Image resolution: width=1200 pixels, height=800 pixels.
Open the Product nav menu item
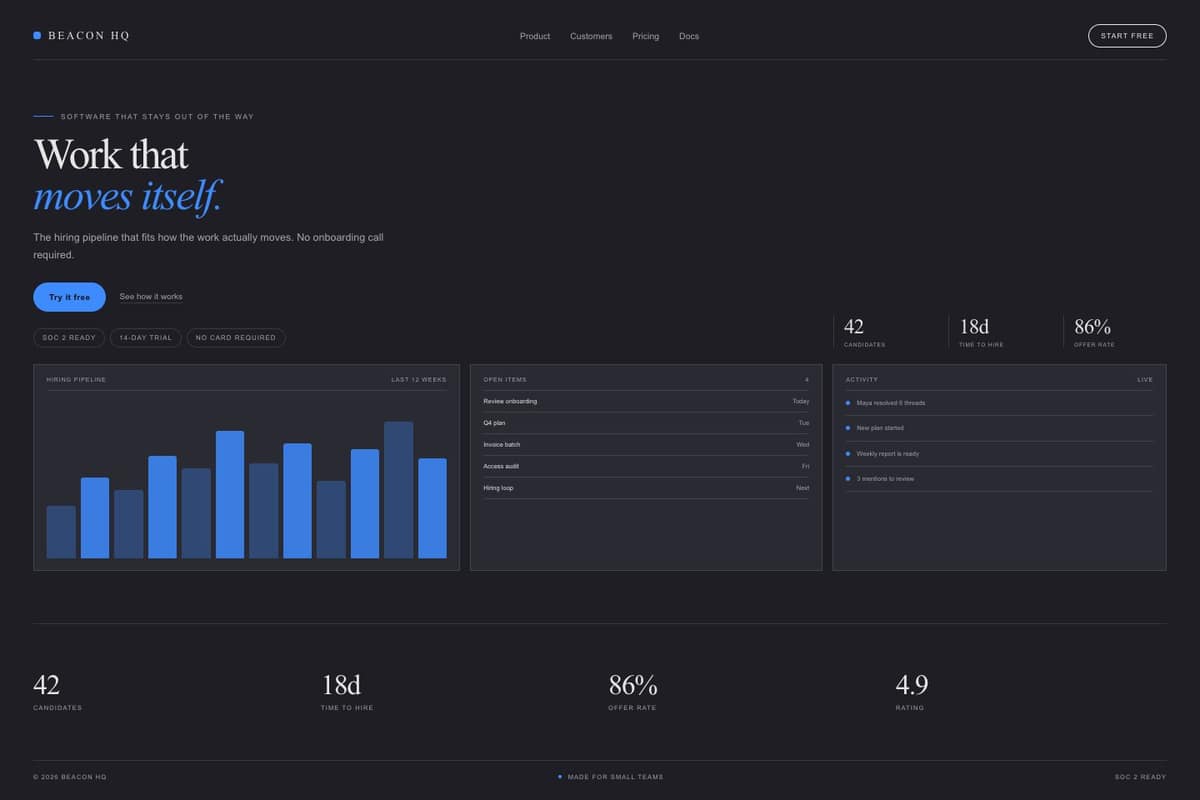coord(535,36)
